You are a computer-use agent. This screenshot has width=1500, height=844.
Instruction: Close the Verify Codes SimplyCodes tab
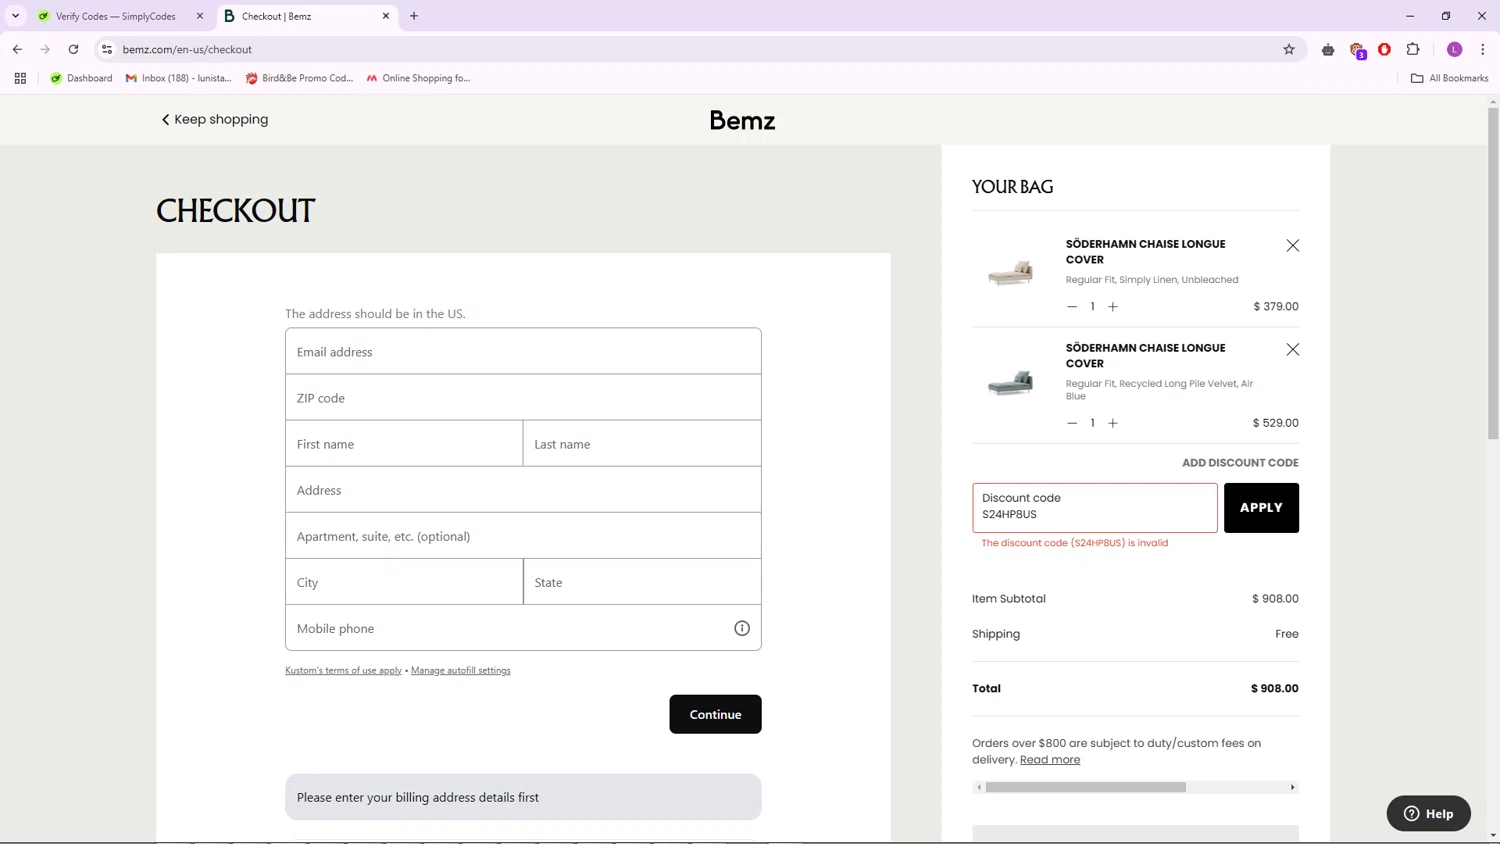pyautogui.click(x=200, y=16)
